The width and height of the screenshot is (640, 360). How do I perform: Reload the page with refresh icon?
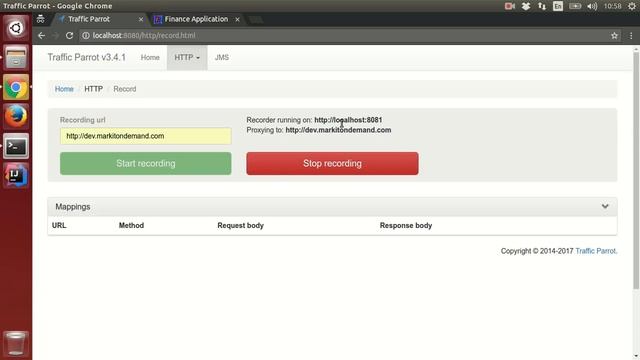[x=69, y=36]
